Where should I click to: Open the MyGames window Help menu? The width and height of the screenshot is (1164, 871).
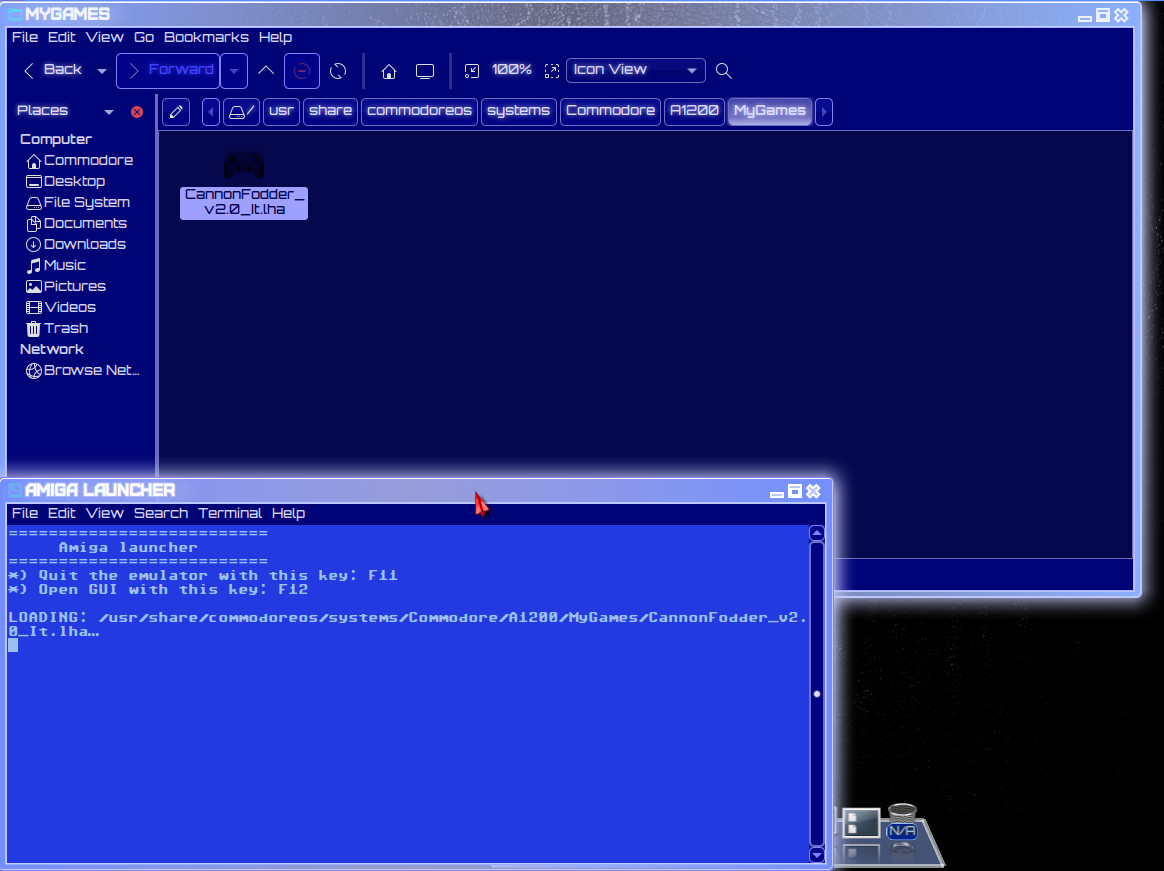pyautogui.click(x=275, y=37)
